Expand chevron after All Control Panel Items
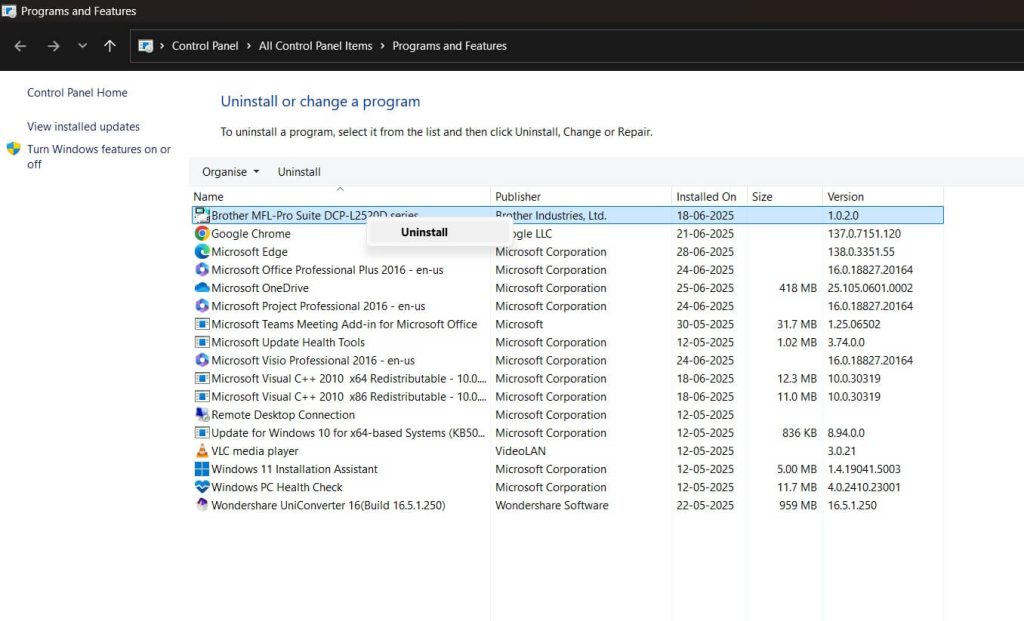 [382, 46]
